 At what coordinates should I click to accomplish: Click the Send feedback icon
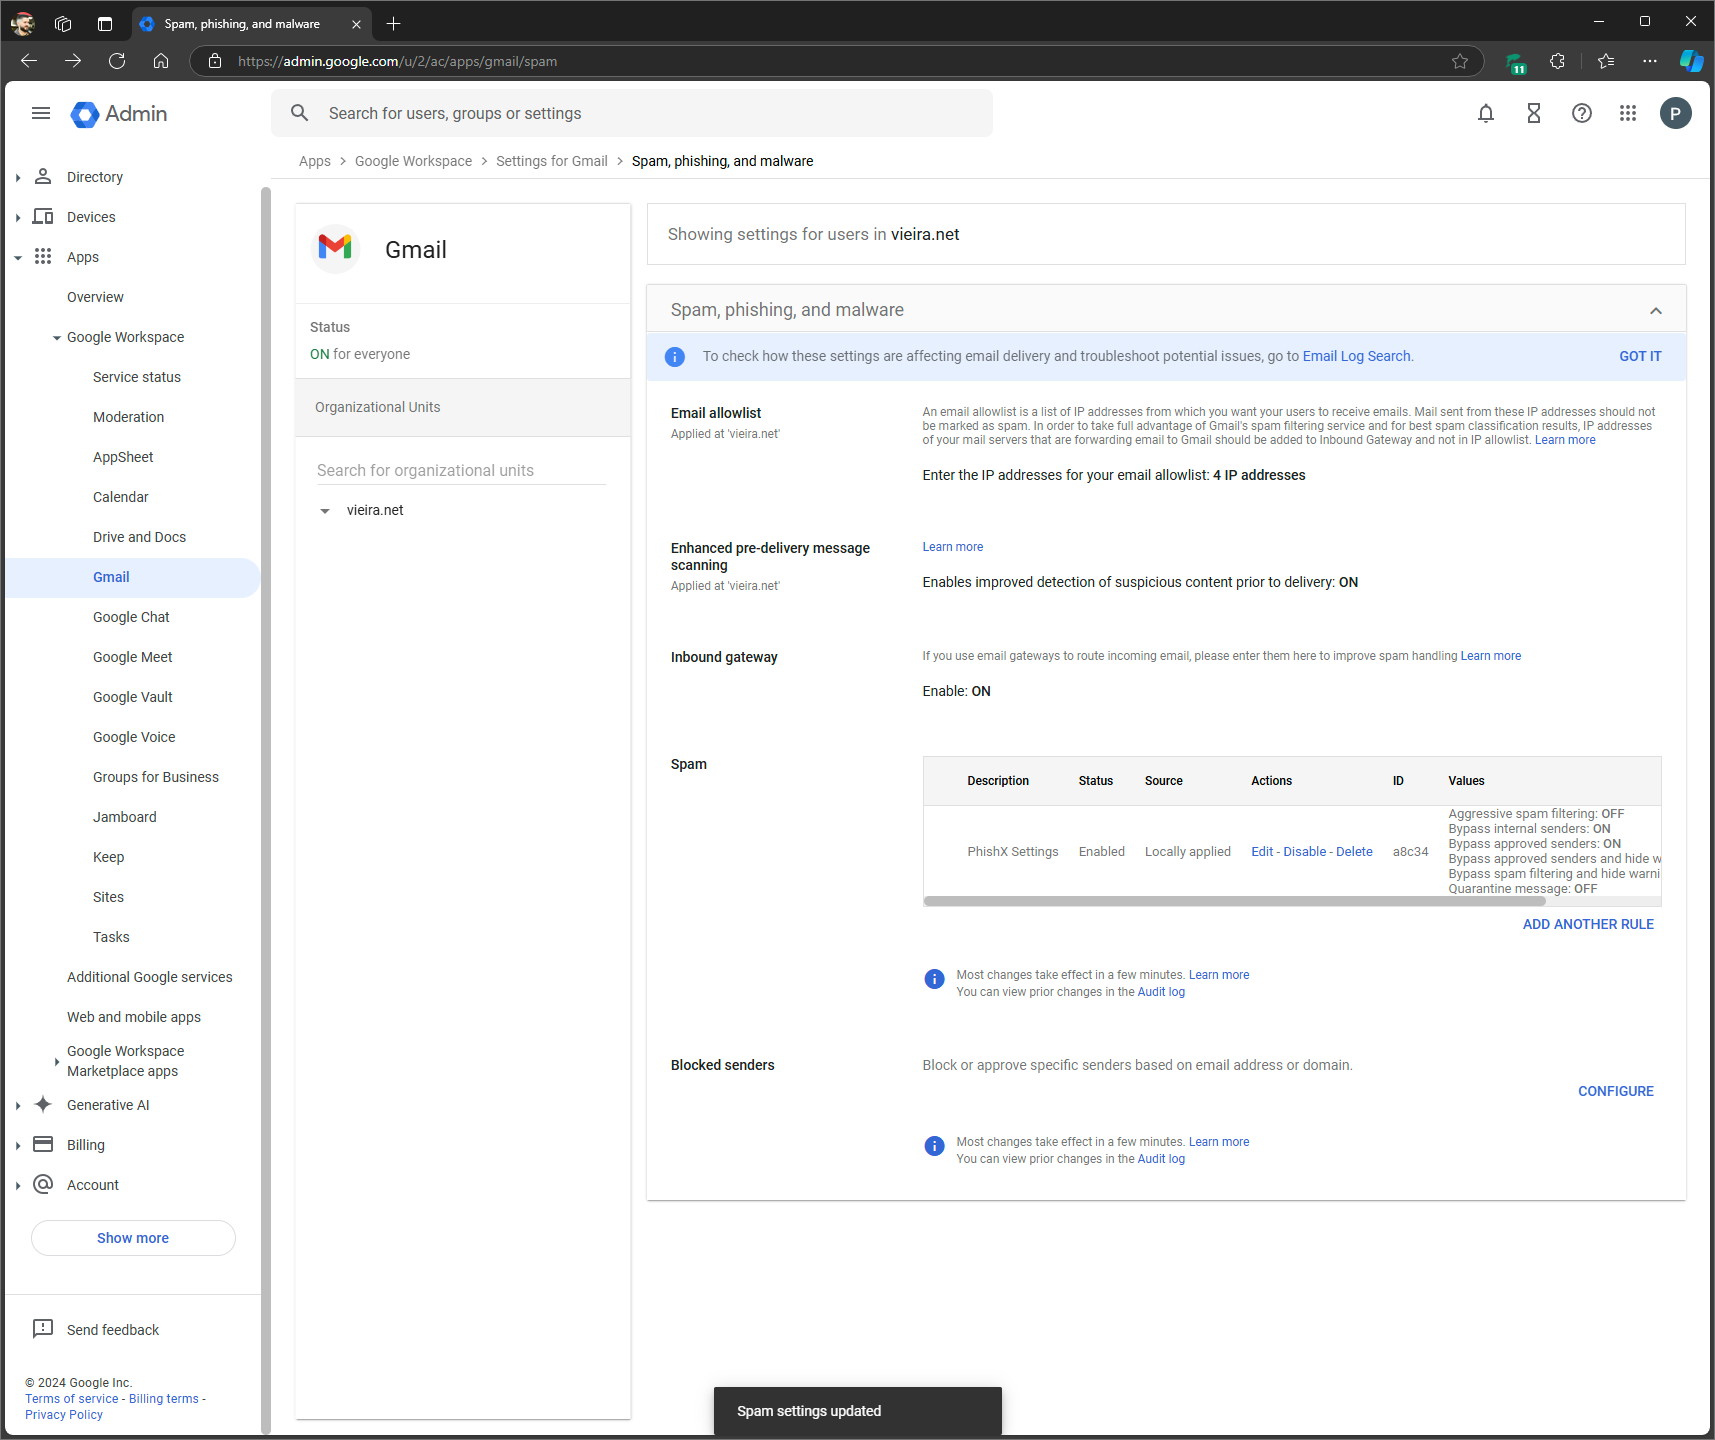point(43,1328)
